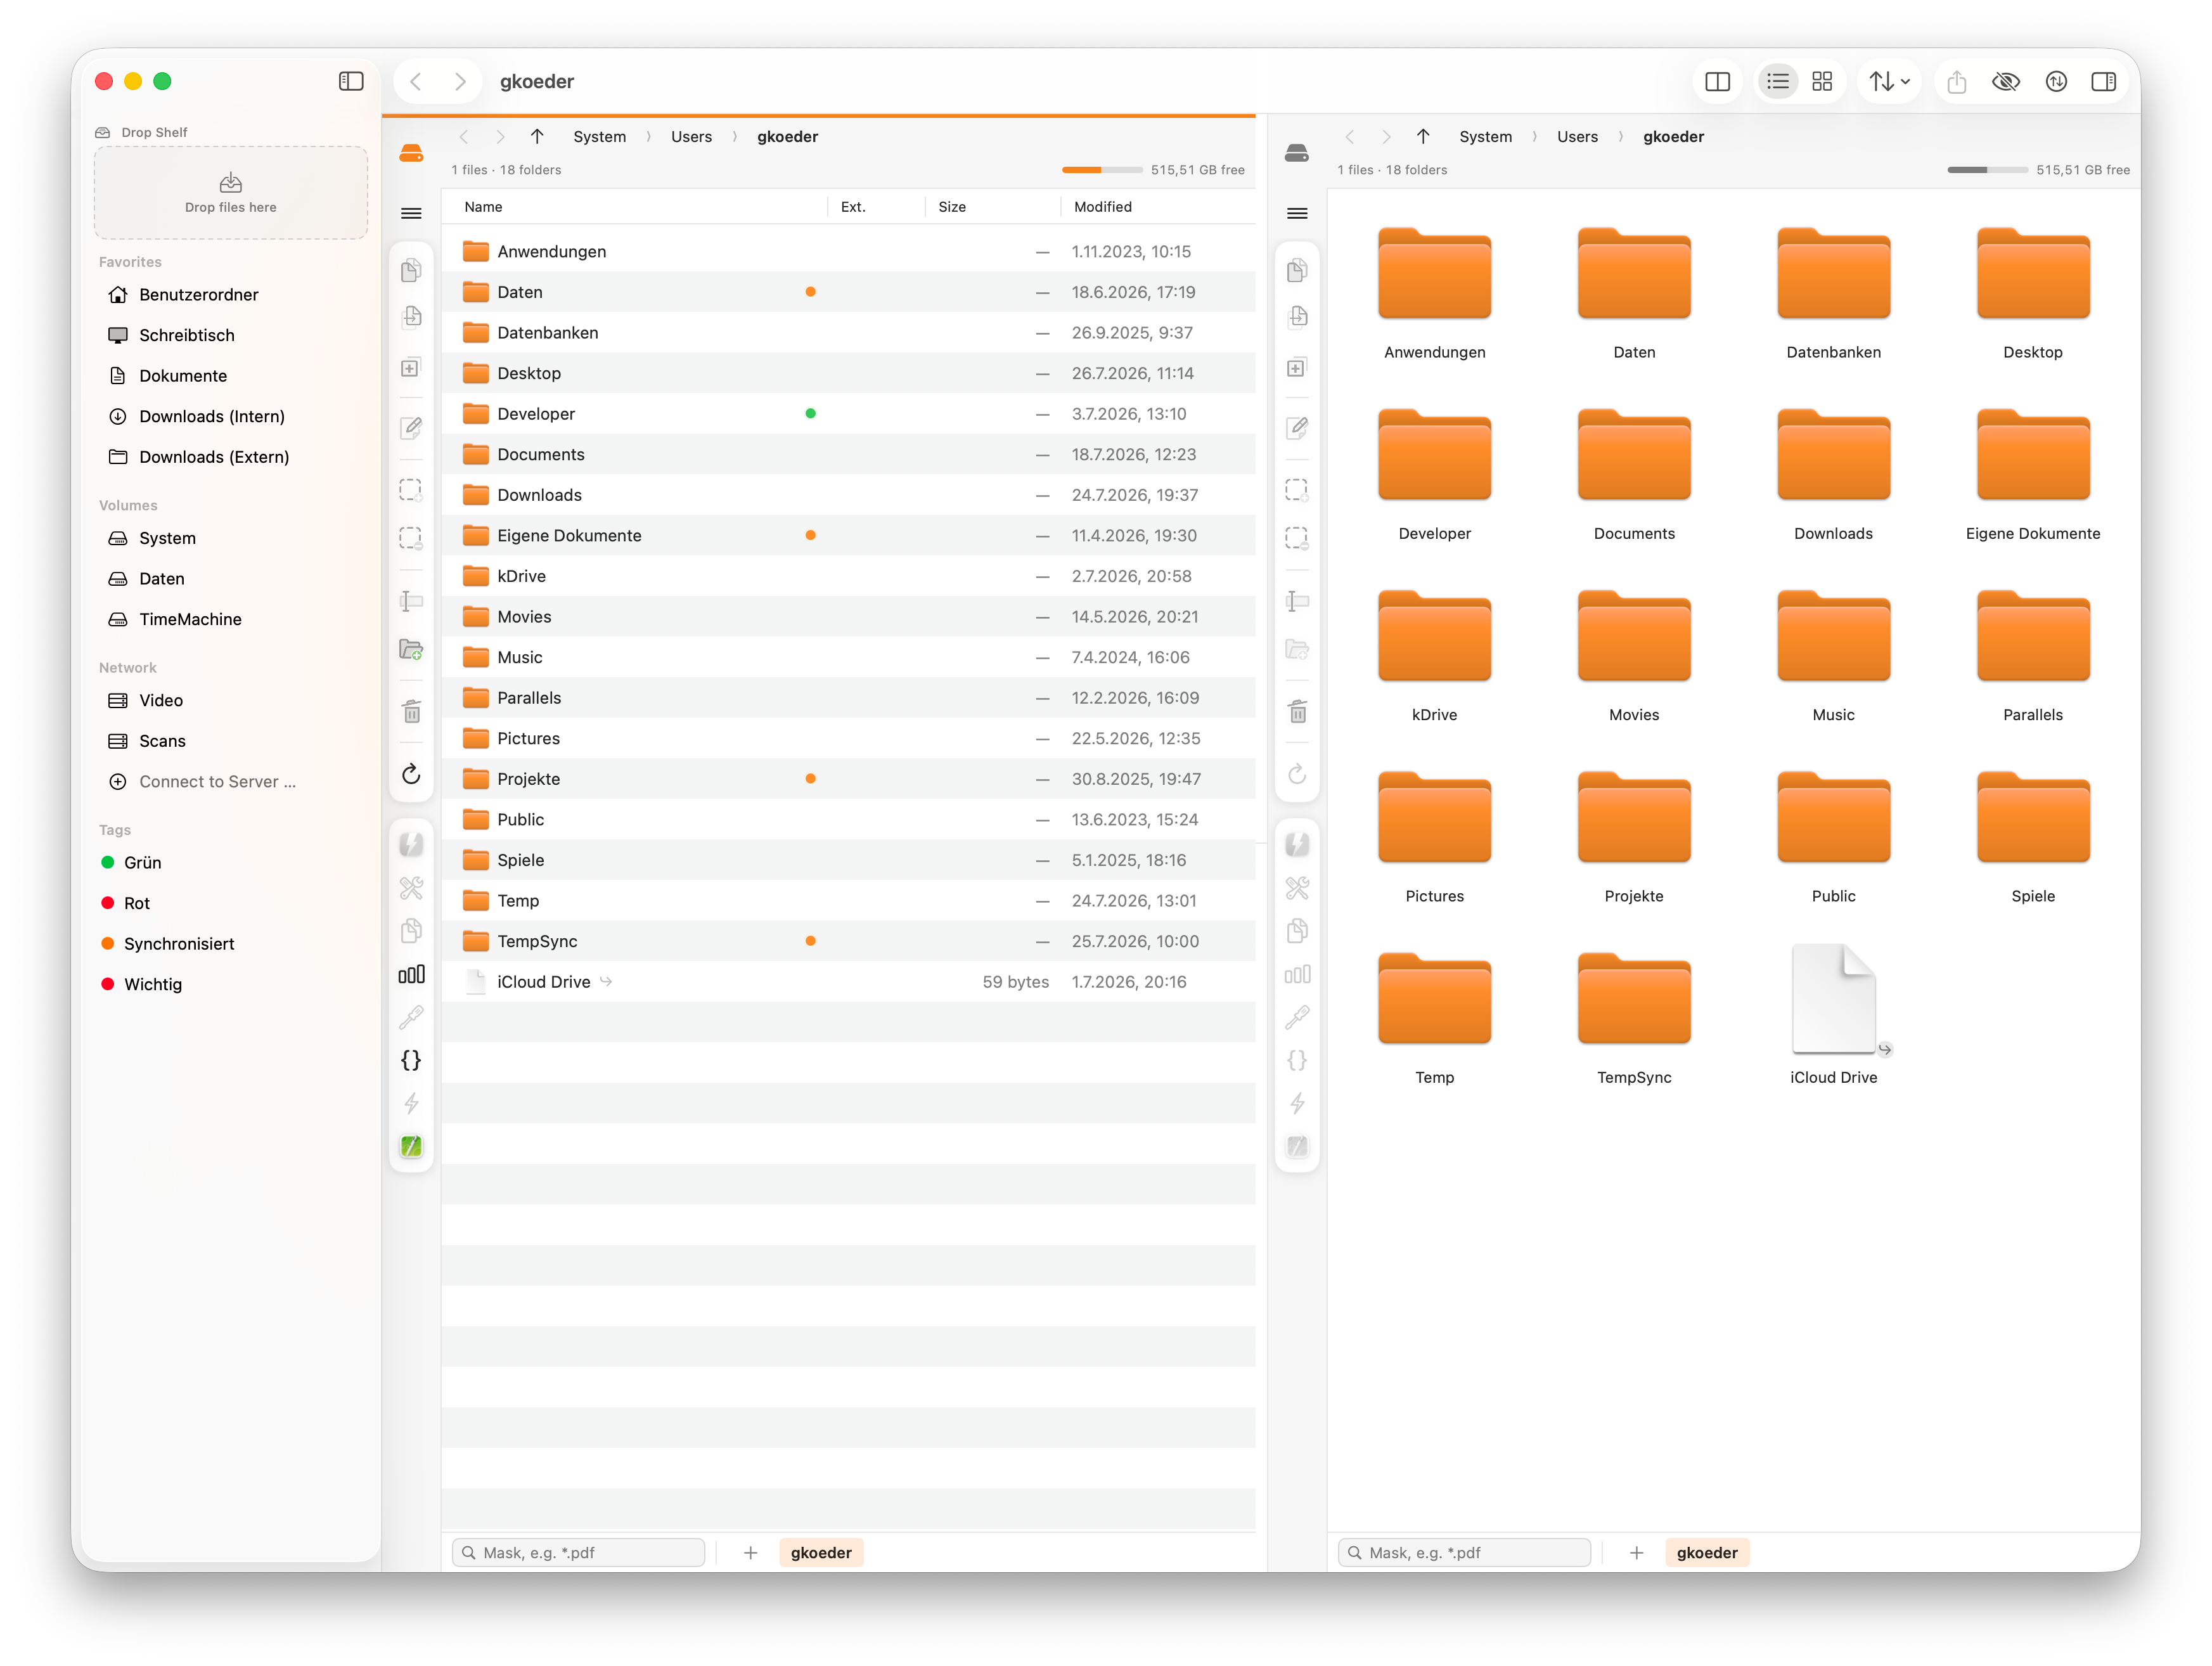Go up one folder in the right pane

pyautogui.click(x=1423, y=137)
